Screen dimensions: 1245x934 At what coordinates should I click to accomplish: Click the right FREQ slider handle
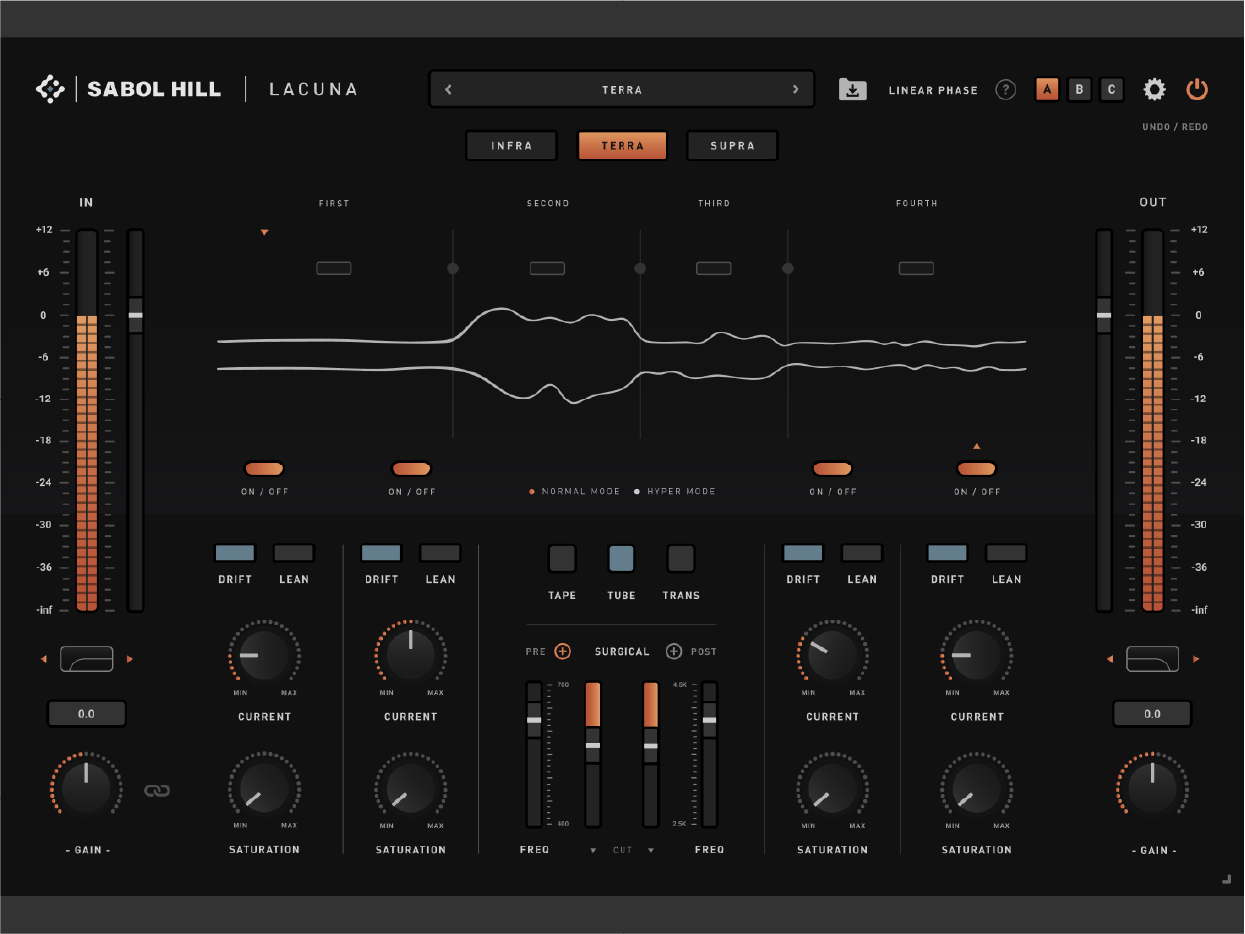pyautogui.click(x=710, y=720)
